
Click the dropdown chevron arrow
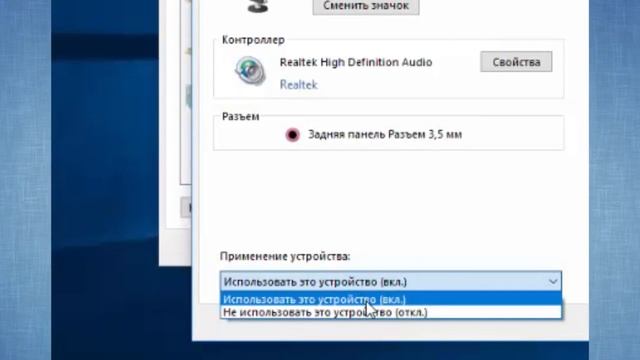pyautogui.click(x=553, y=282)
